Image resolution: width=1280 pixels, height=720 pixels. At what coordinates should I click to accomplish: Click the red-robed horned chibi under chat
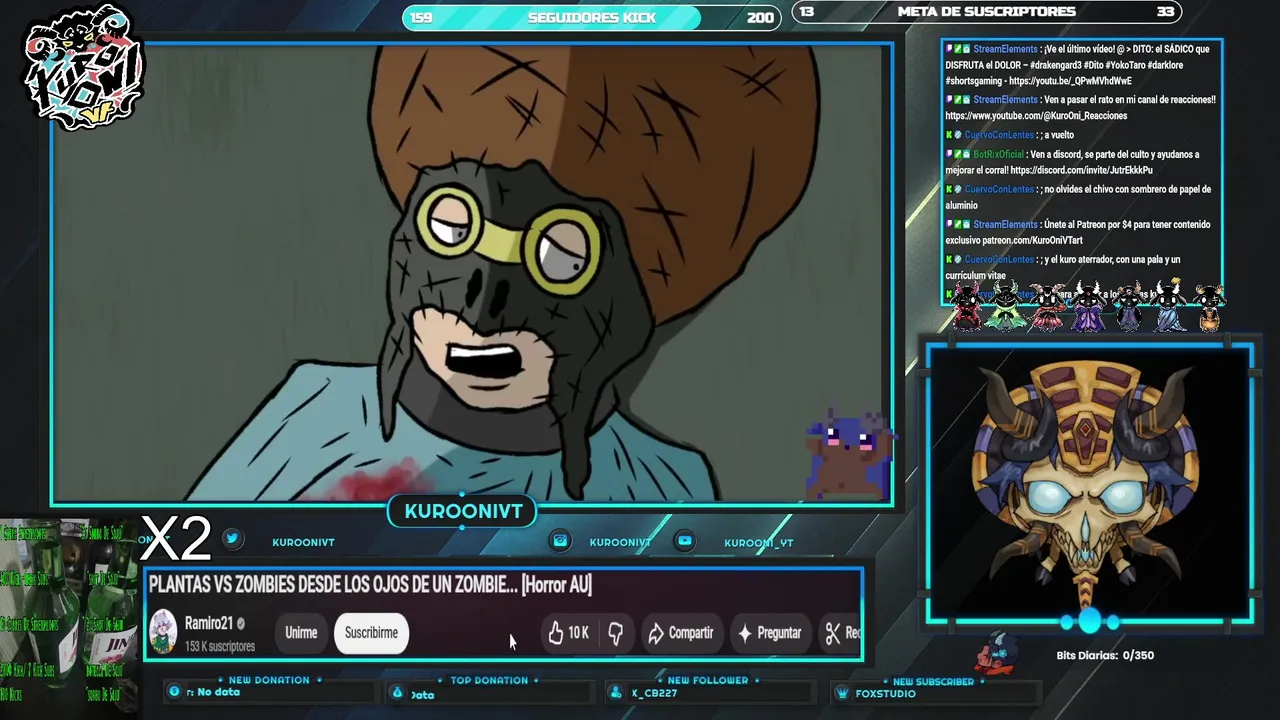coord(967,306)
